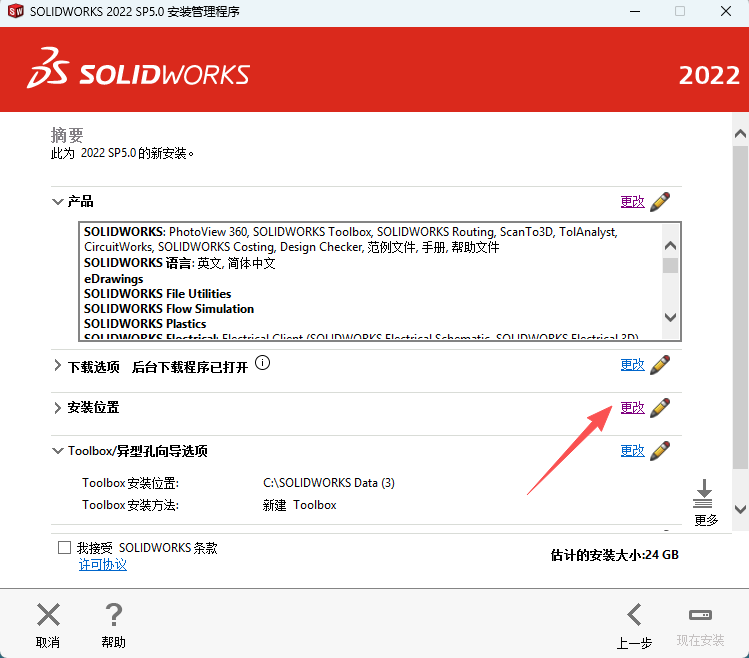Close the installation manager window
Screen dimensions: 749x658
click(726, 11)
